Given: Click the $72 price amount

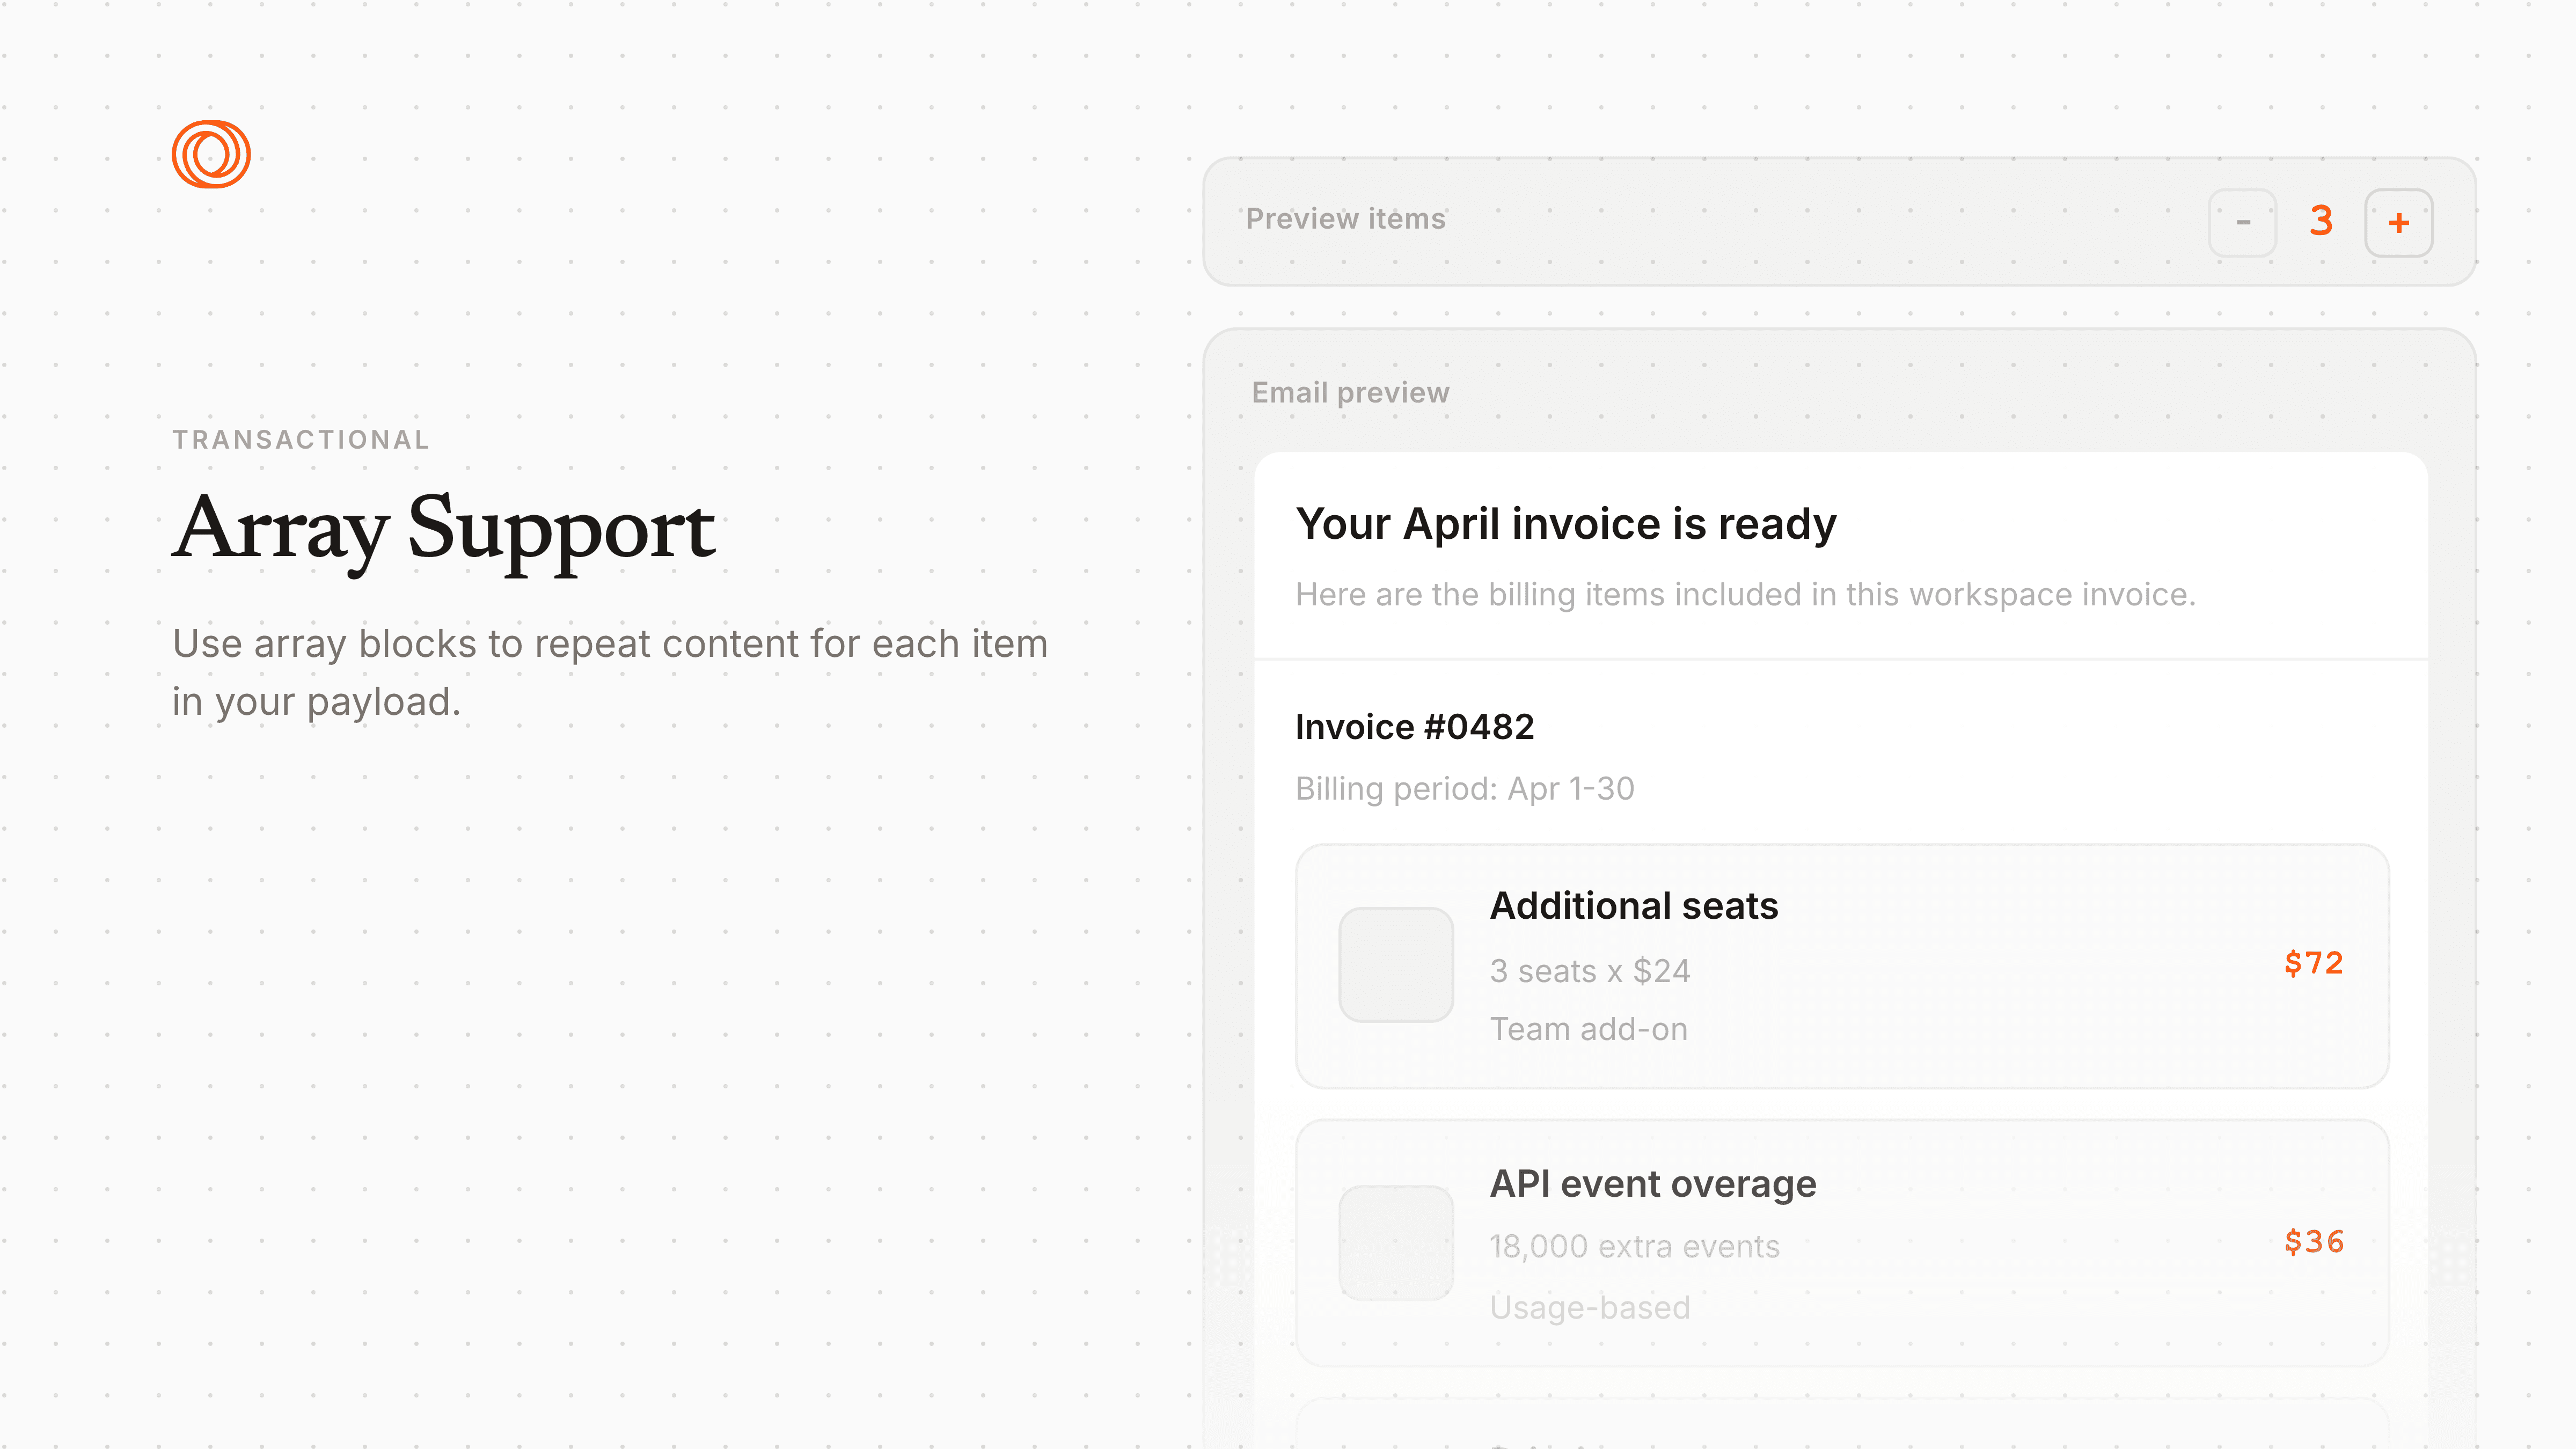Looking at the screenshot, I should [x=2314, y=963].
